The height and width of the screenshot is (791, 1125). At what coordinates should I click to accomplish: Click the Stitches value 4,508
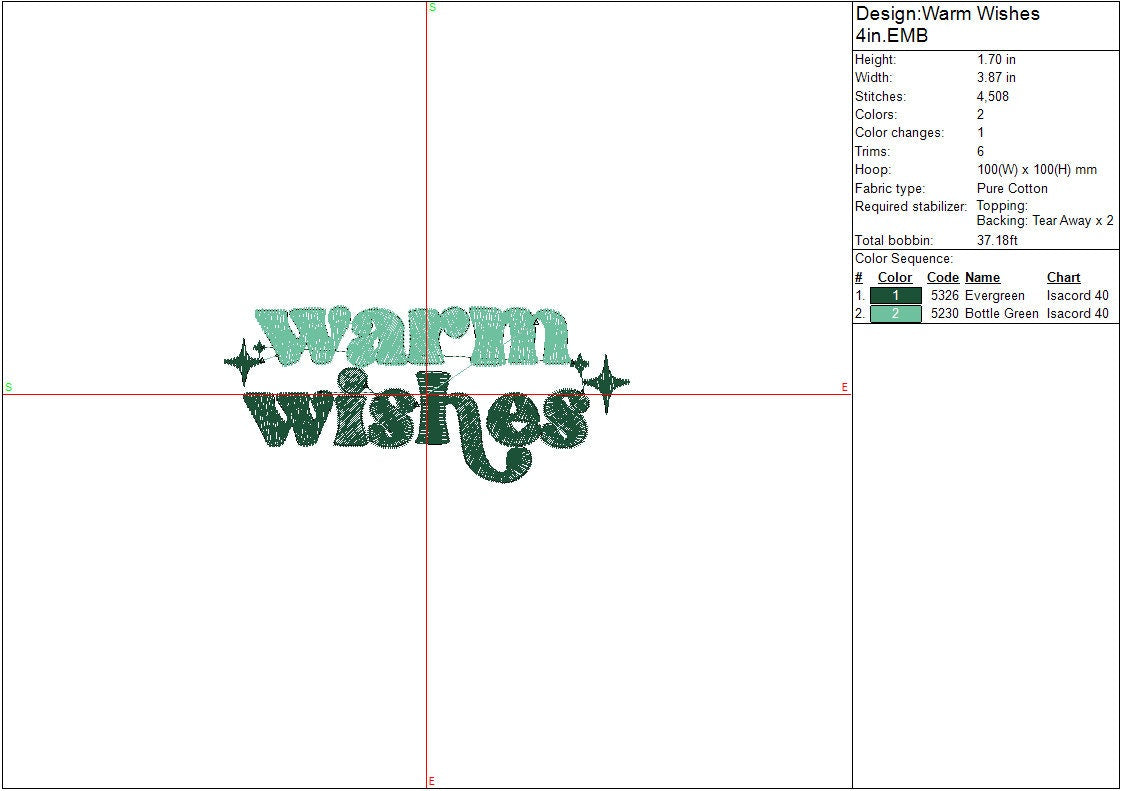tap(993, 97)
